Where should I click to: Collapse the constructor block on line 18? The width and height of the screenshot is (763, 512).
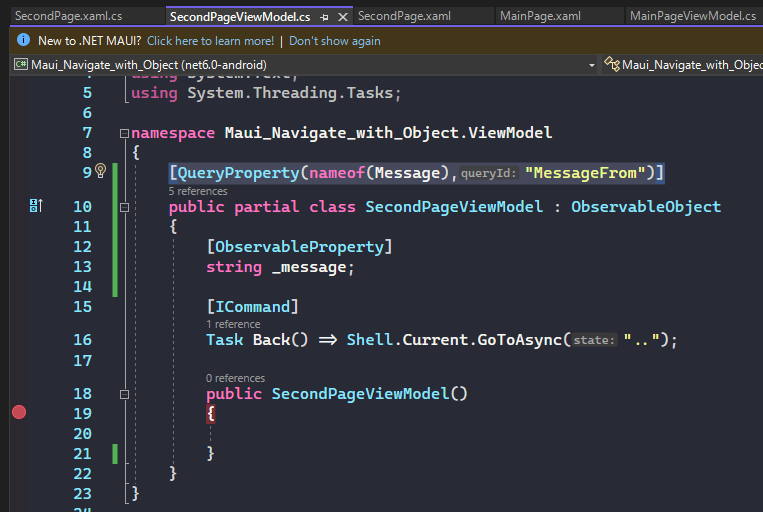point(124,394)
